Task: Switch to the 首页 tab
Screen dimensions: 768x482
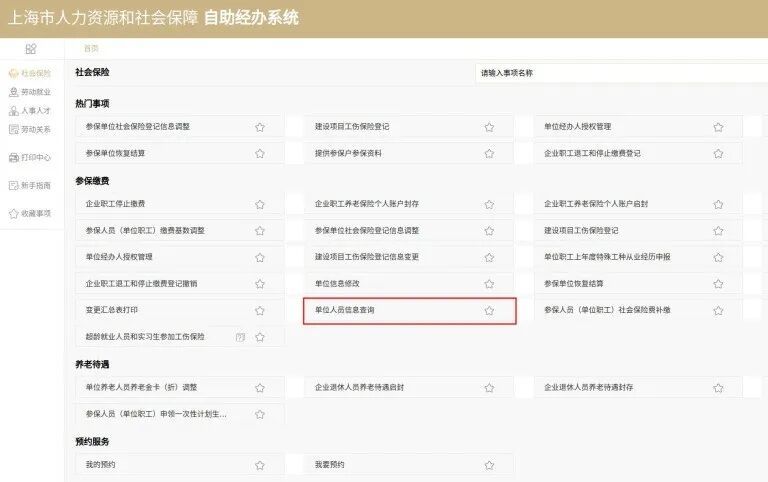Action: click(x=91, y=48)
